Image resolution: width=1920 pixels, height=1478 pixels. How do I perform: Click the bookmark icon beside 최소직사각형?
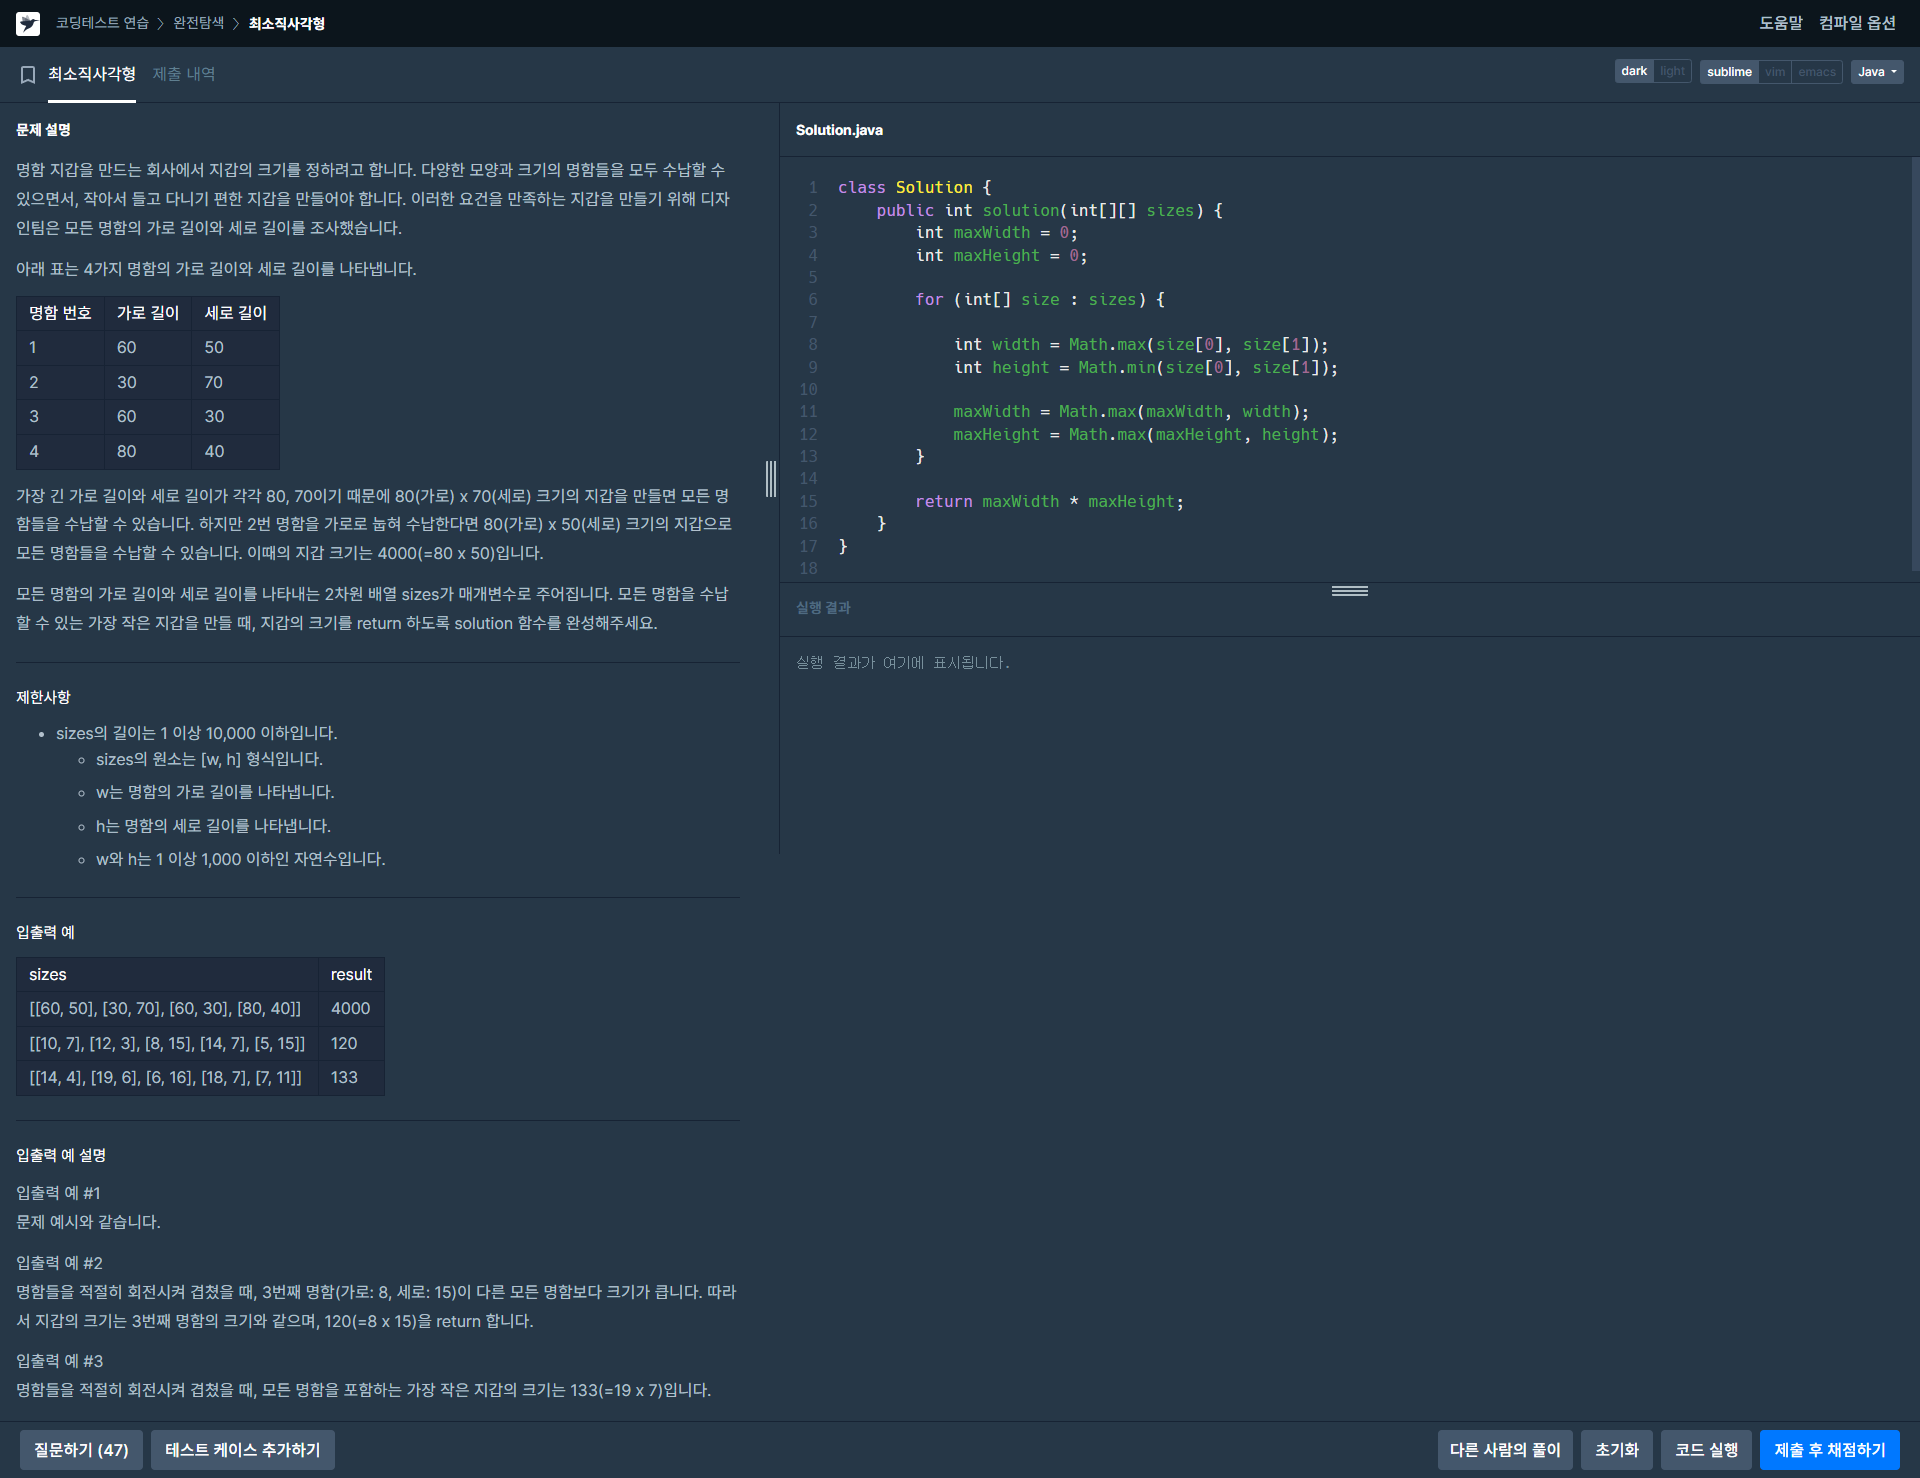click(x=28, y=74)
